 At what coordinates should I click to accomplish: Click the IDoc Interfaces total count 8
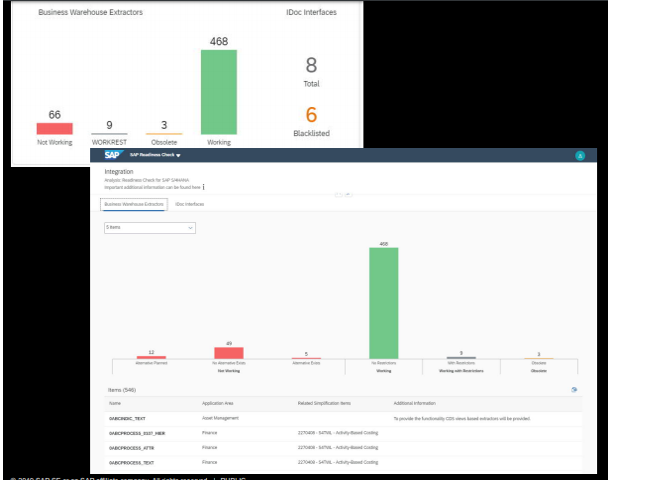coord(311,65)
